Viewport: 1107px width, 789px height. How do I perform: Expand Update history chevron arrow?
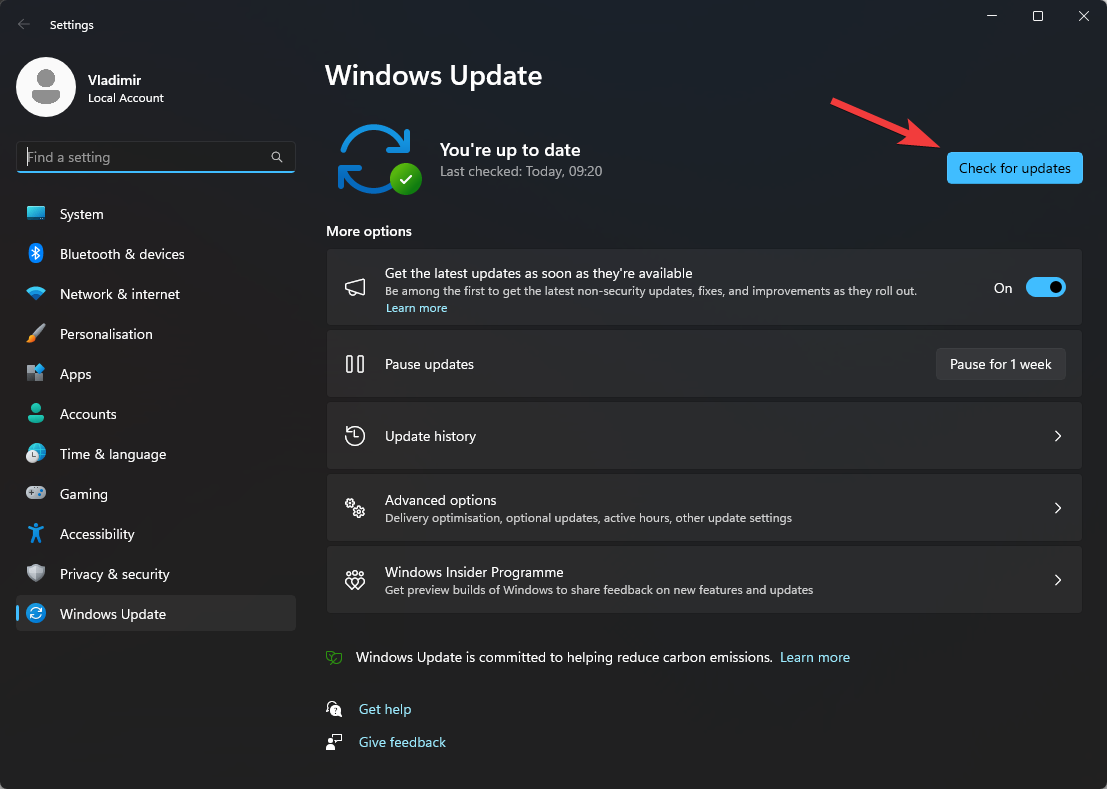[x=1058, y=436]
